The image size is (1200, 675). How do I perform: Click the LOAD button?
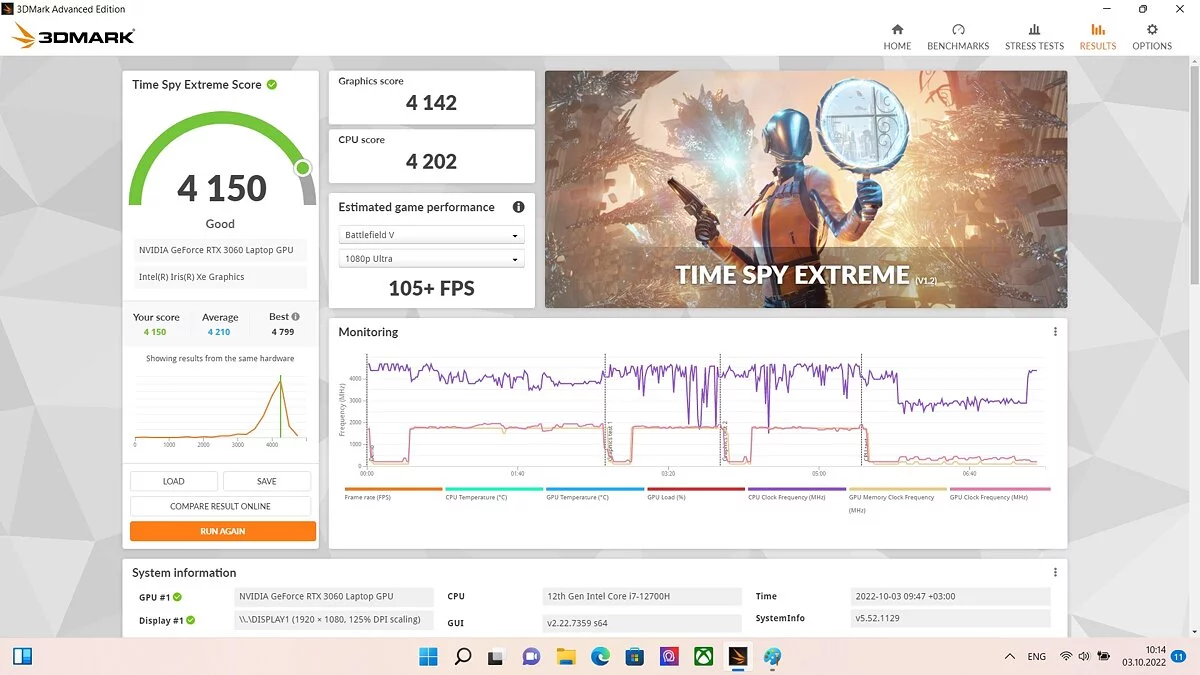click(x=174, y=481)
